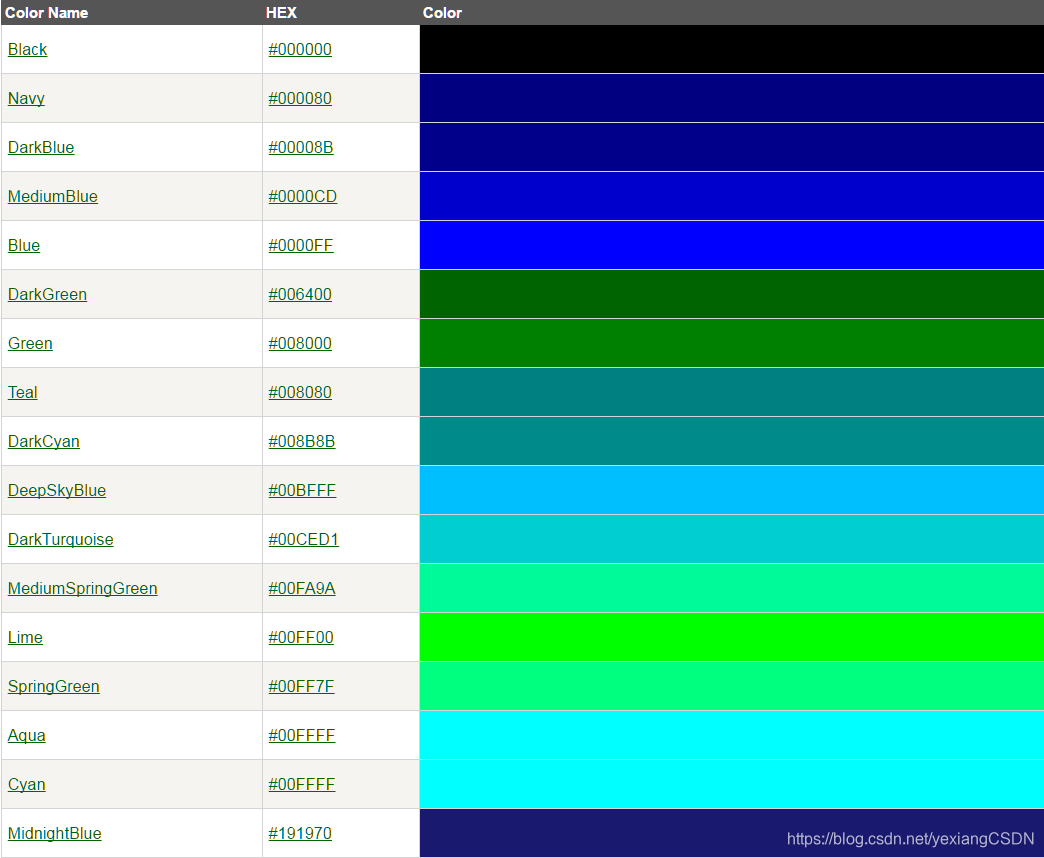Click the DarkTurquoise color name link

pyautogui.click(x=61, y=539)
